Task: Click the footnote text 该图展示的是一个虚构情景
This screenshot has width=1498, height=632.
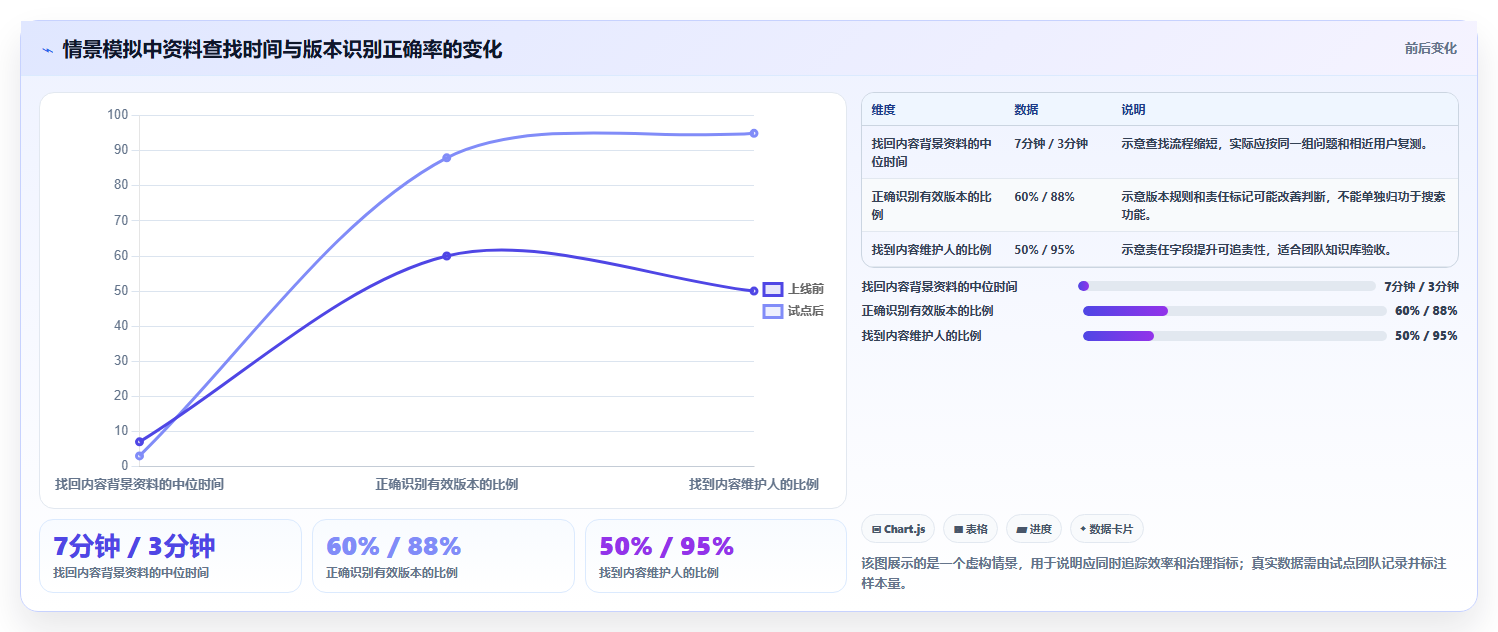Action: tap(1154, 574)
